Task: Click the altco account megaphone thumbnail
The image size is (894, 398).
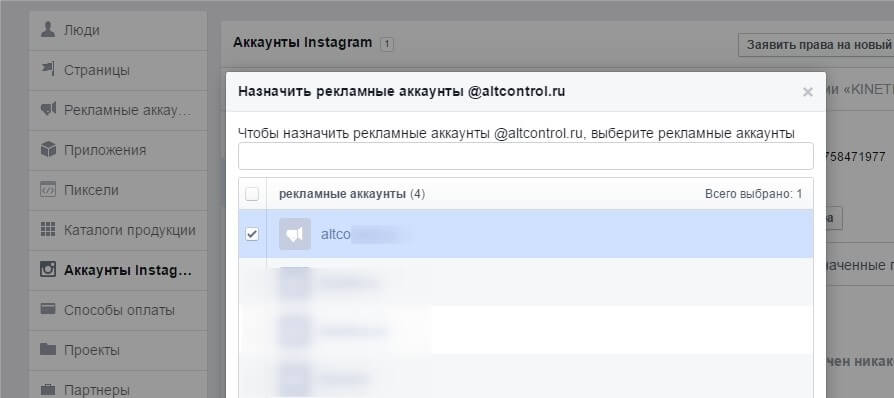Action: pyautogui.click(x=295, y=234)
